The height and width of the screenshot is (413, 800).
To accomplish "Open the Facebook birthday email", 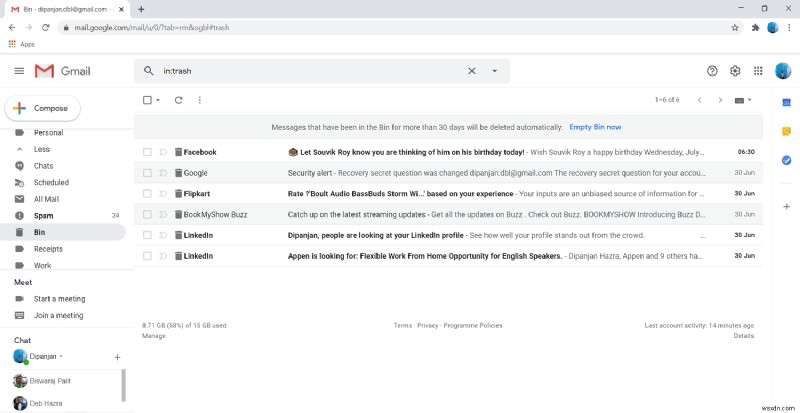I will coord(448,152).
